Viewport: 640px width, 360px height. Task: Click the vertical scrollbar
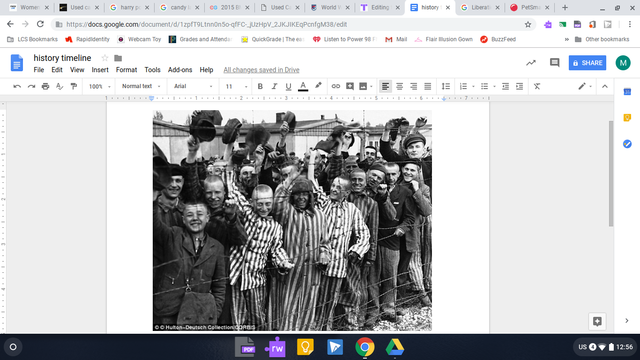tap(611, 173)
